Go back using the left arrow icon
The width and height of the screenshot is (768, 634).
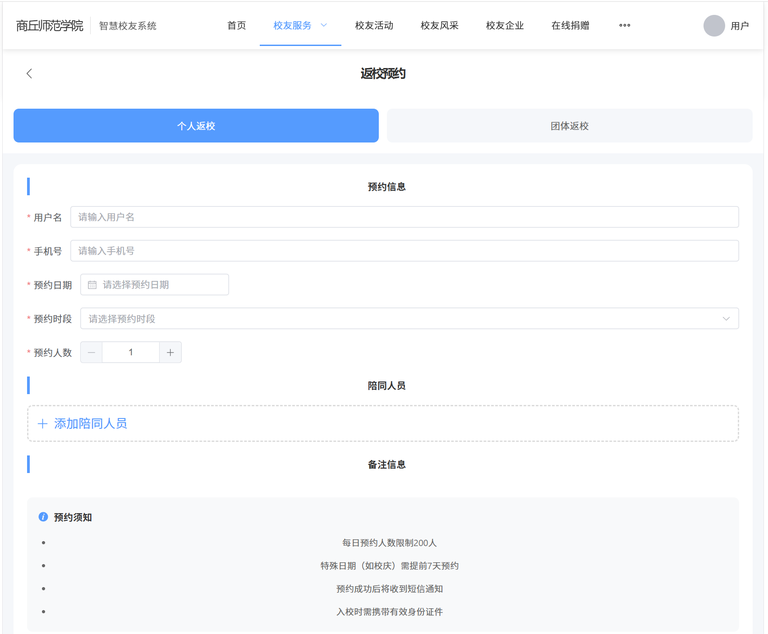point(29,73)
